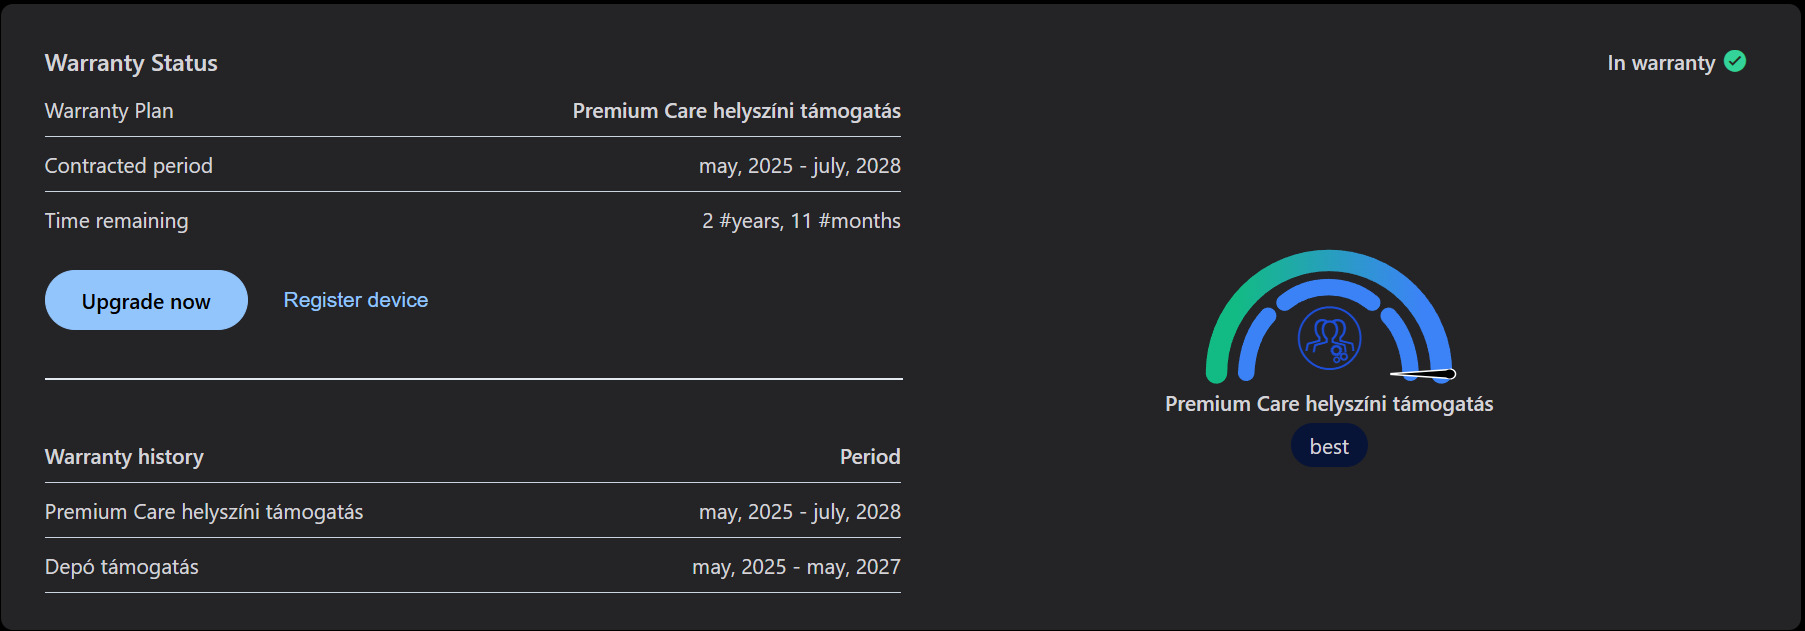
Task: Click the Period column header
Action: click(x=870, y=457)
